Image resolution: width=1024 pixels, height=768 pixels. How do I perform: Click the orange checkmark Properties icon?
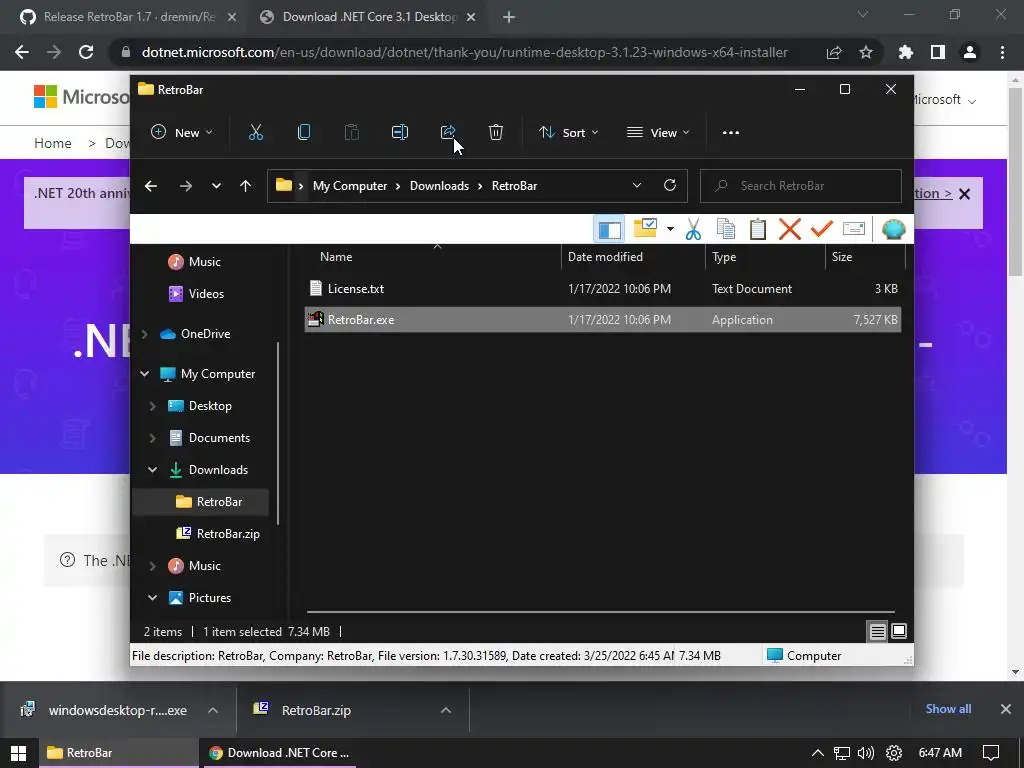pos(822,229)
